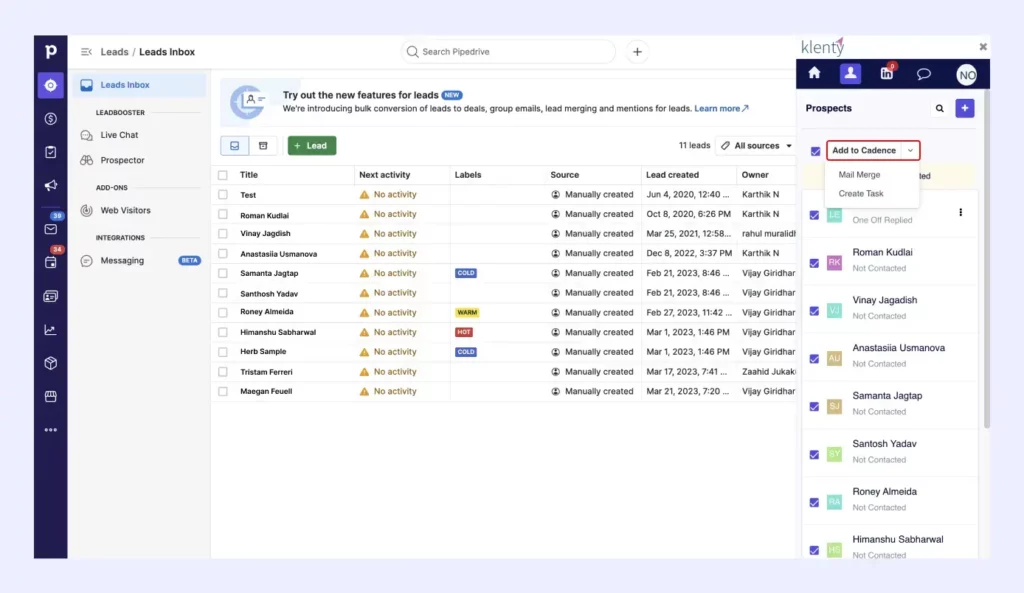Open Products cube icon in sidebar

pos(50,363)
